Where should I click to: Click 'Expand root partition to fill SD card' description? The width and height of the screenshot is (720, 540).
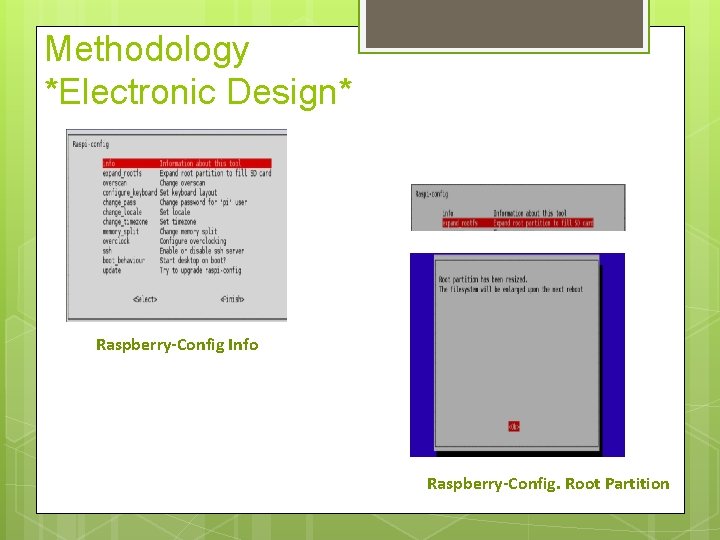215,173
